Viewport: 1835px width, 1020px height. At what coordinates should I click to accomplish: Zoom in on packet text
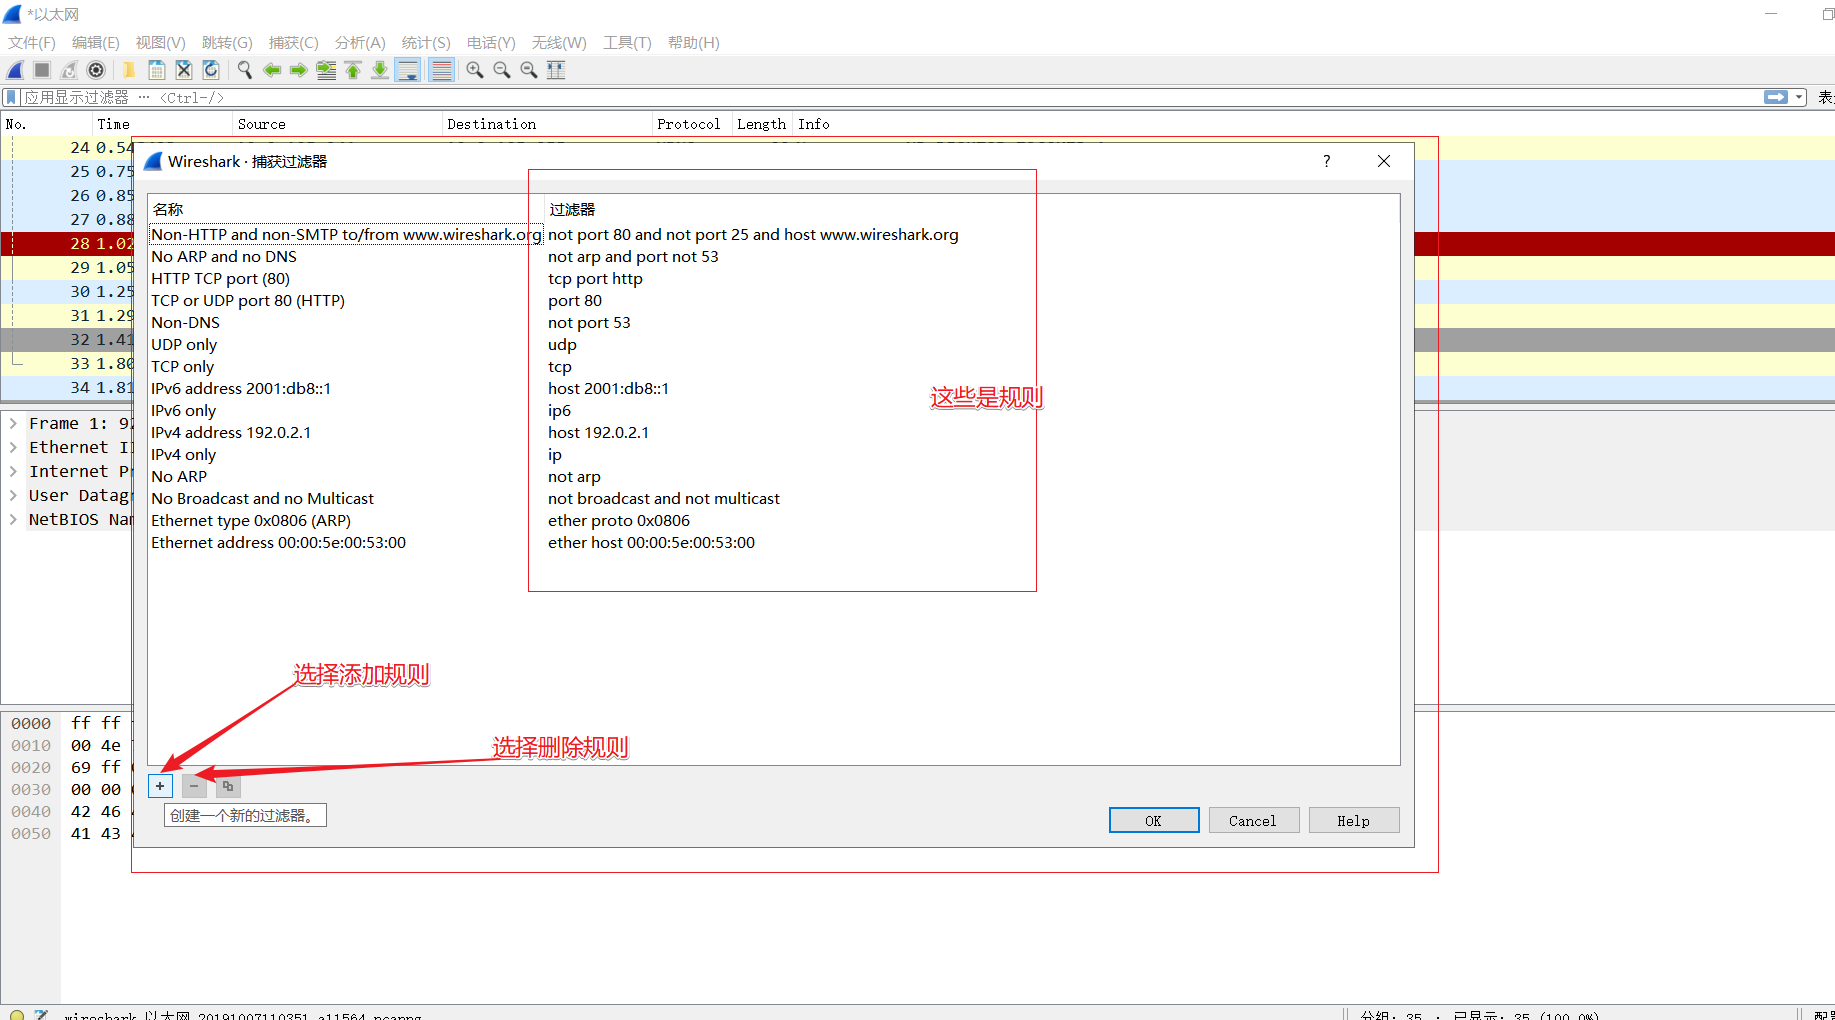tap(475, 70)
